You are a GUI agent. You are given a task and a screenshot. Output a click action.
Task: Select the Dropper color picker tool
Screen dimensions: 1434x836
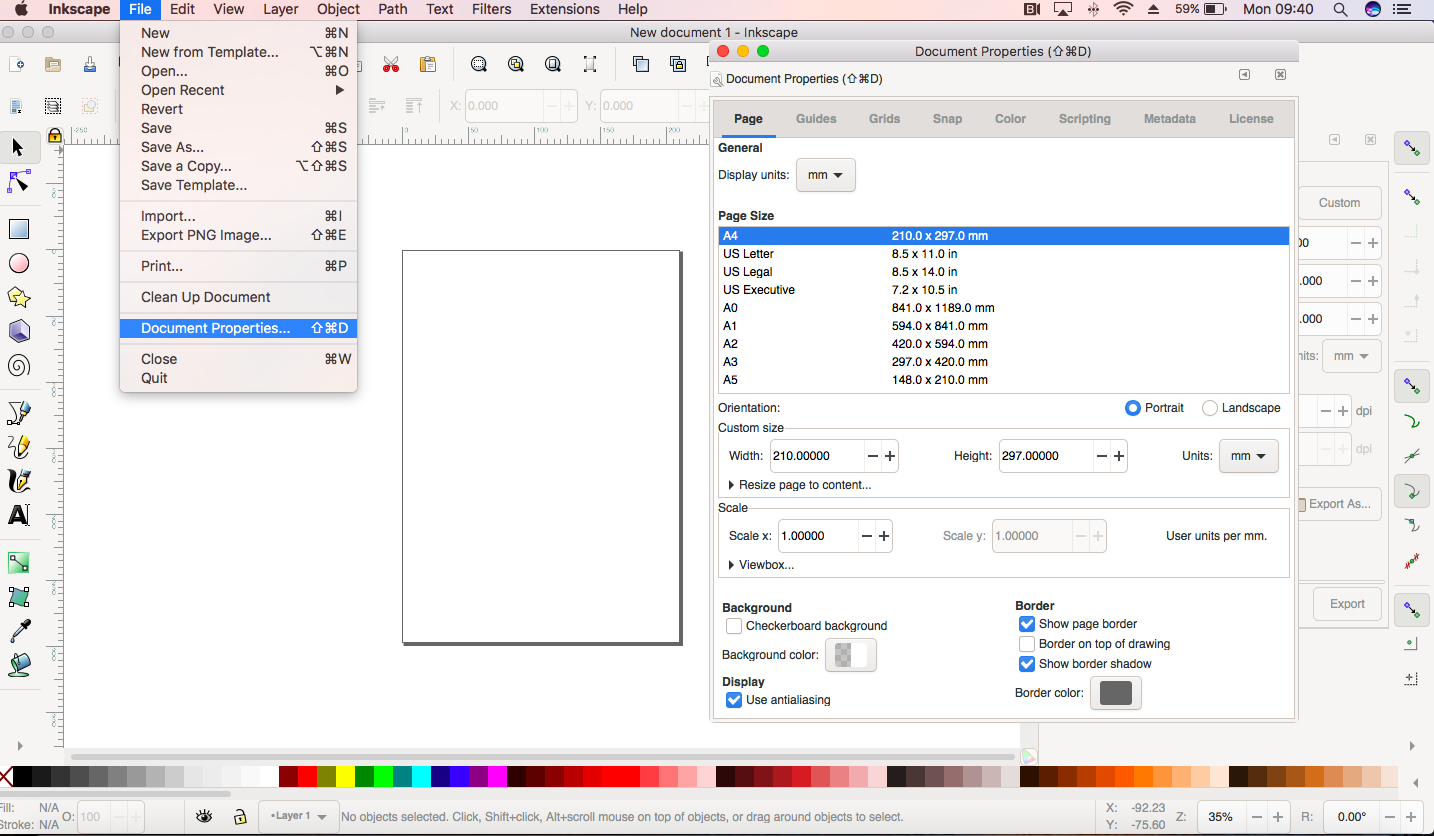pos(18,631)
